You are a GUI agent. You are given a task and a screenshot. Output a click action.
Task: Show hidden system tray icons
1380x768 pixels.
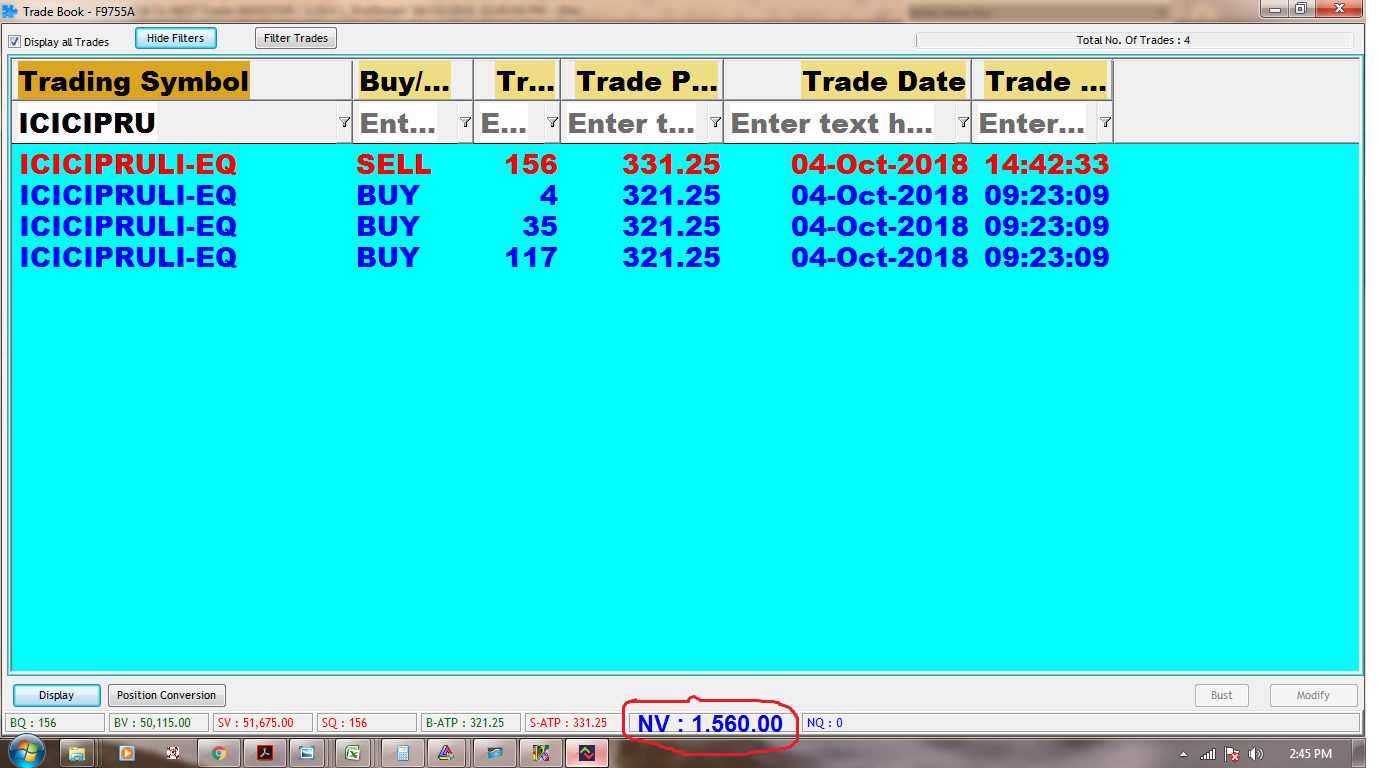pyautogui.click(x=1184, y=754)
